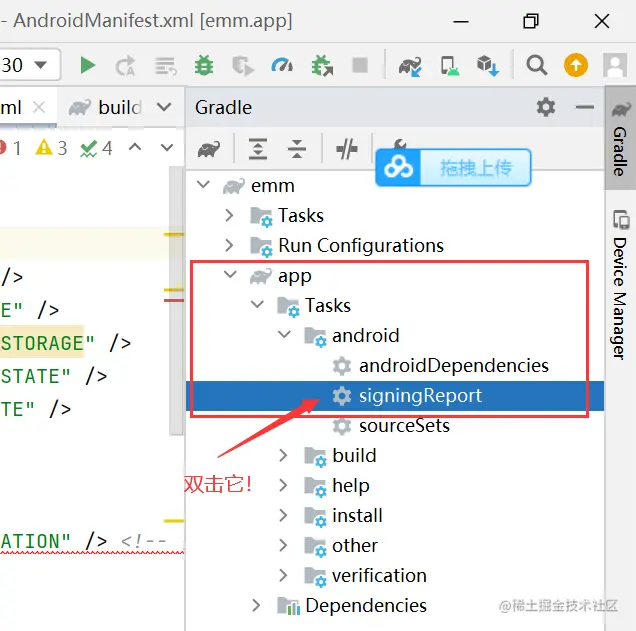Select the app module label
636x631 pixels.
pyautogui.click(x=294, y=277)
